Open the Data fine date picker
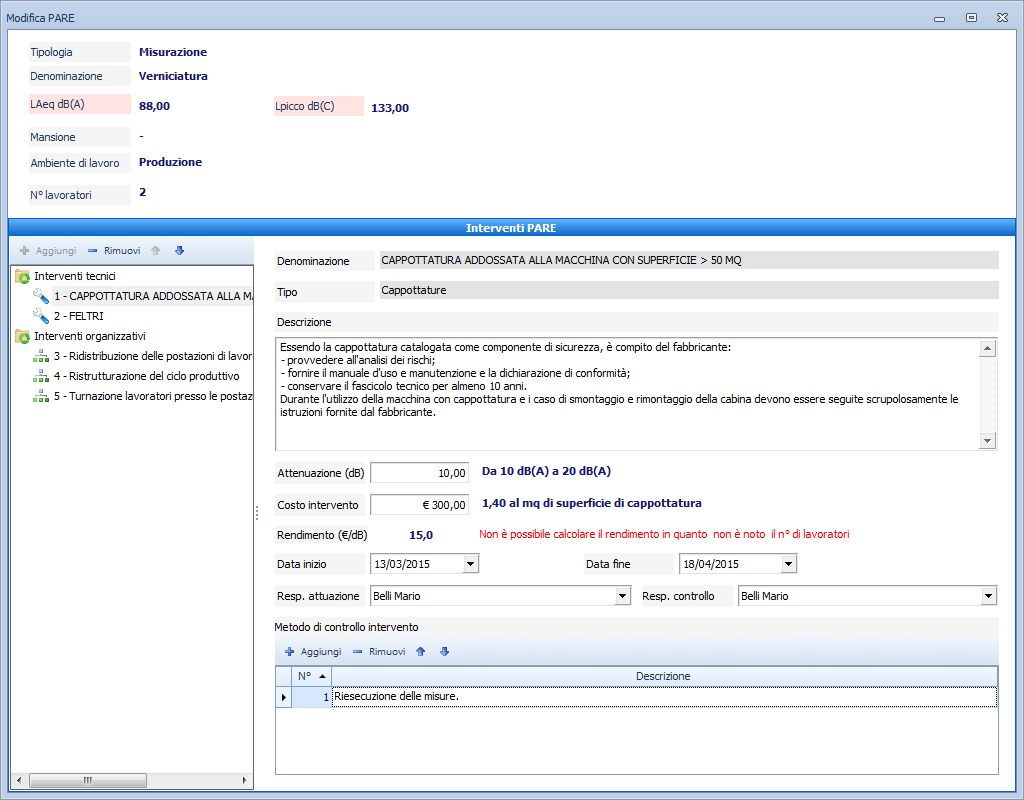 789,564
